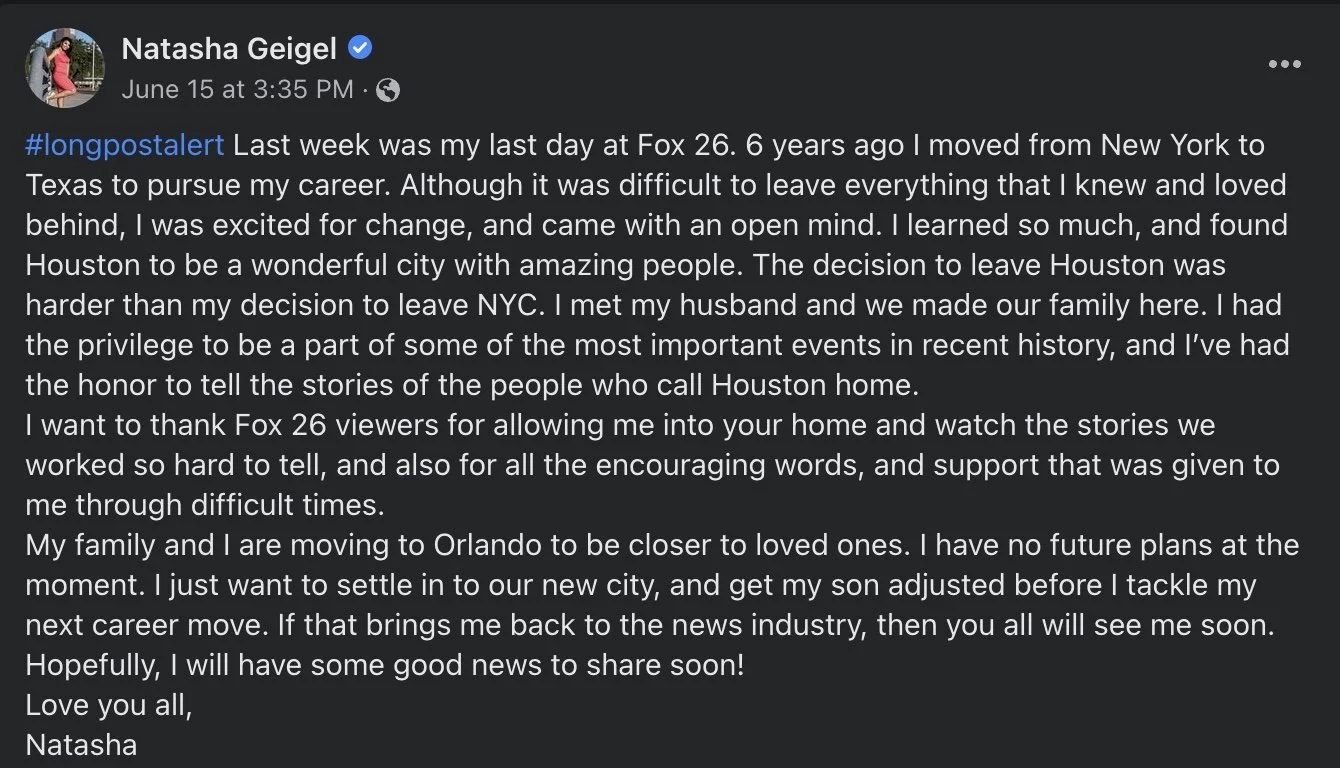This screenshot has width=1340, height=768.
Task: Open the June 15 at 3:35 PM timestamp
Action: click(237, 89)
